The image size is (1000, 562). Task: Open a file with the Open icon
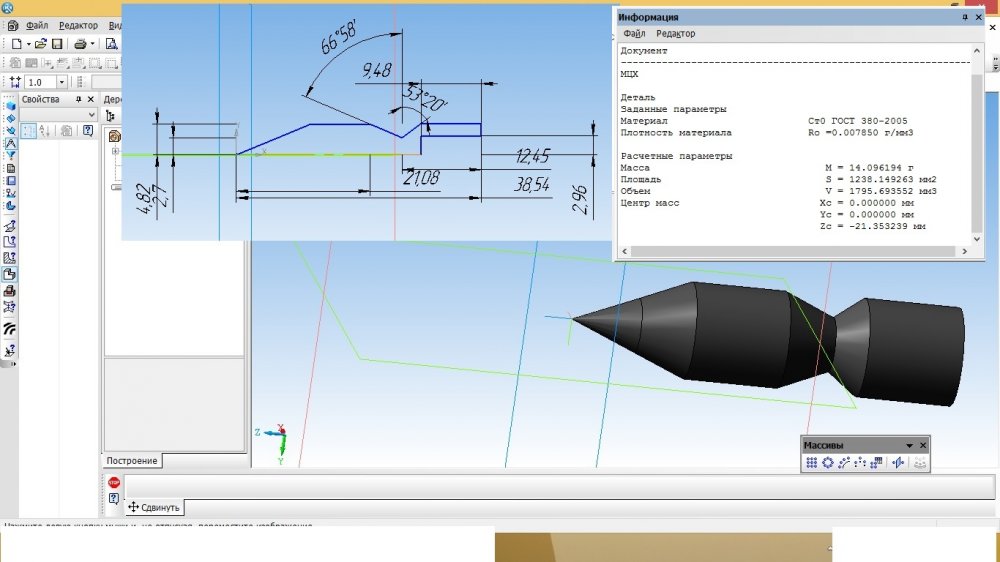coord(41,44)
